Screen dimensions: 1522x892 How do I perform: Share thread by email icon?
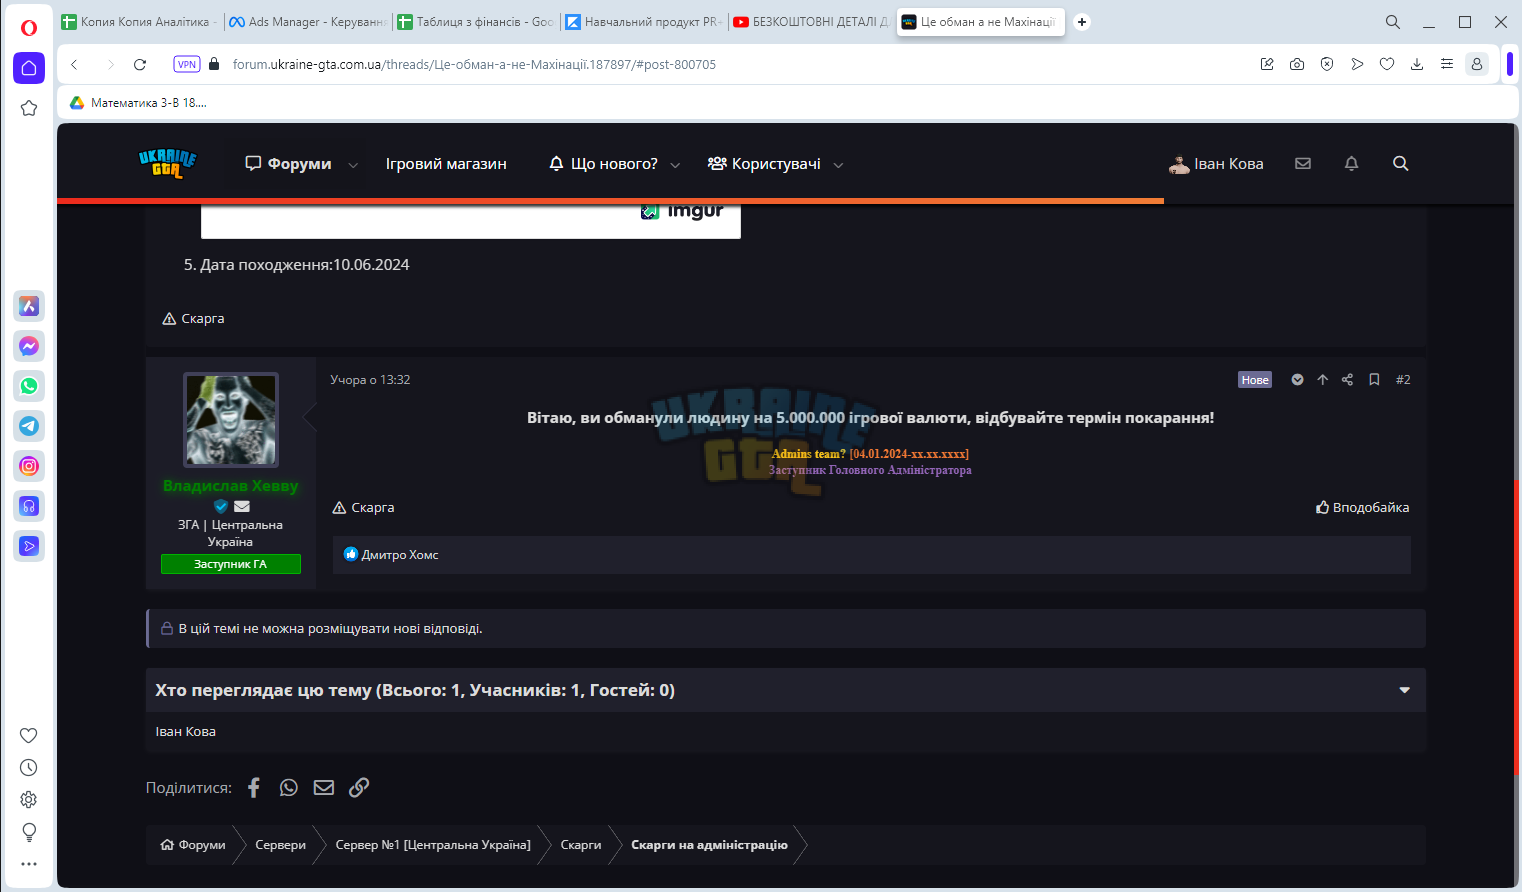324,788
